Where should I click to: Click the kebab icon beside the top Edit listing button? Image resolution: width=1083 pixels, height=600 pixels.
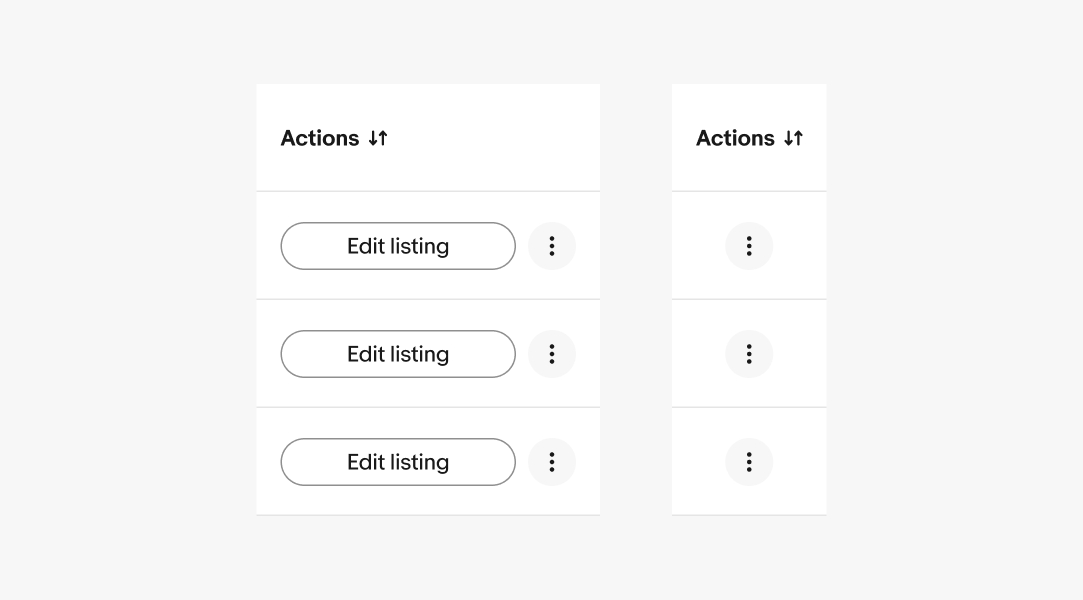coord(552,246)
